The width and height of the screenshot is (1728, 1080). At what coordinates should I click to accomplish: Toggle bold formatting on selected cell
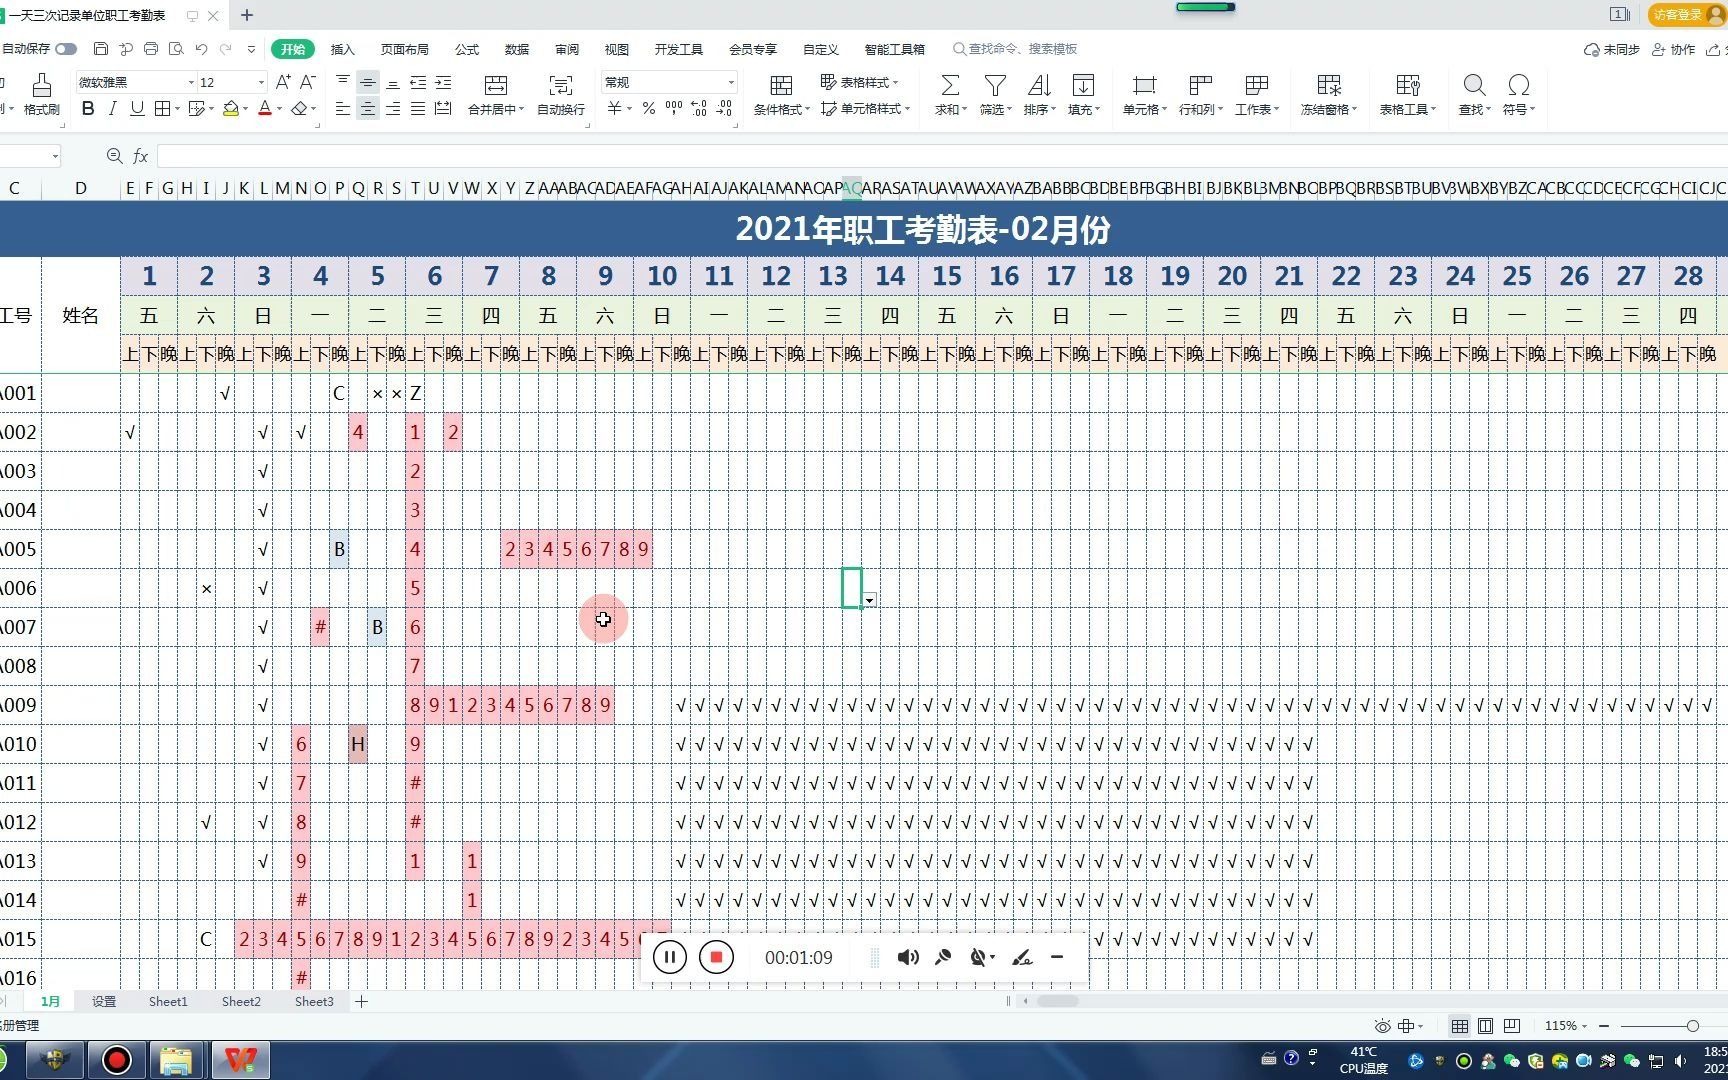(88, 109)
